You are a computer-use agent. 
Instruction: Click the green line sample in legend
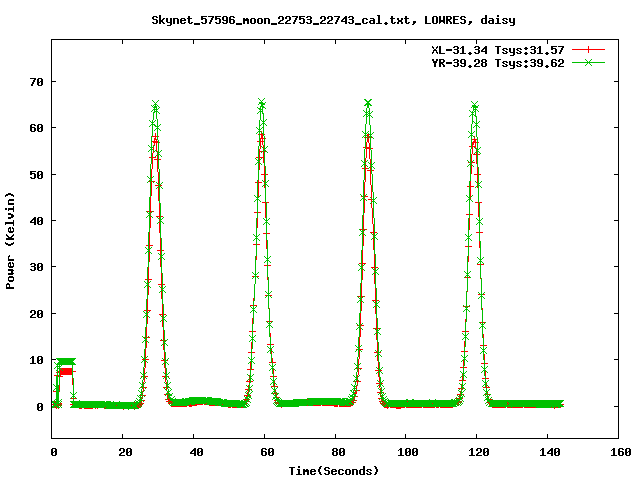588,63
